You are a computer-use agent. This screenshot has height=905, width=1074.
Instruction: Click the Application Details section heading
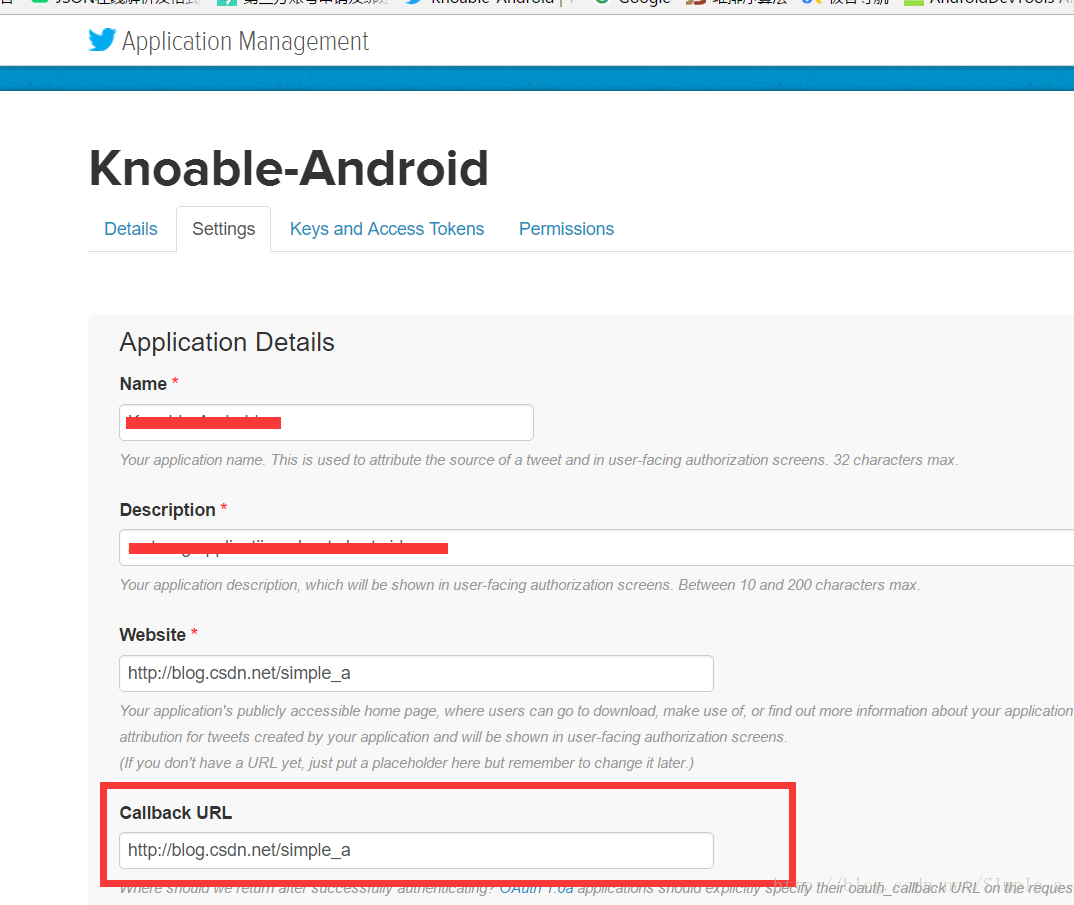(x=227, y=342)
